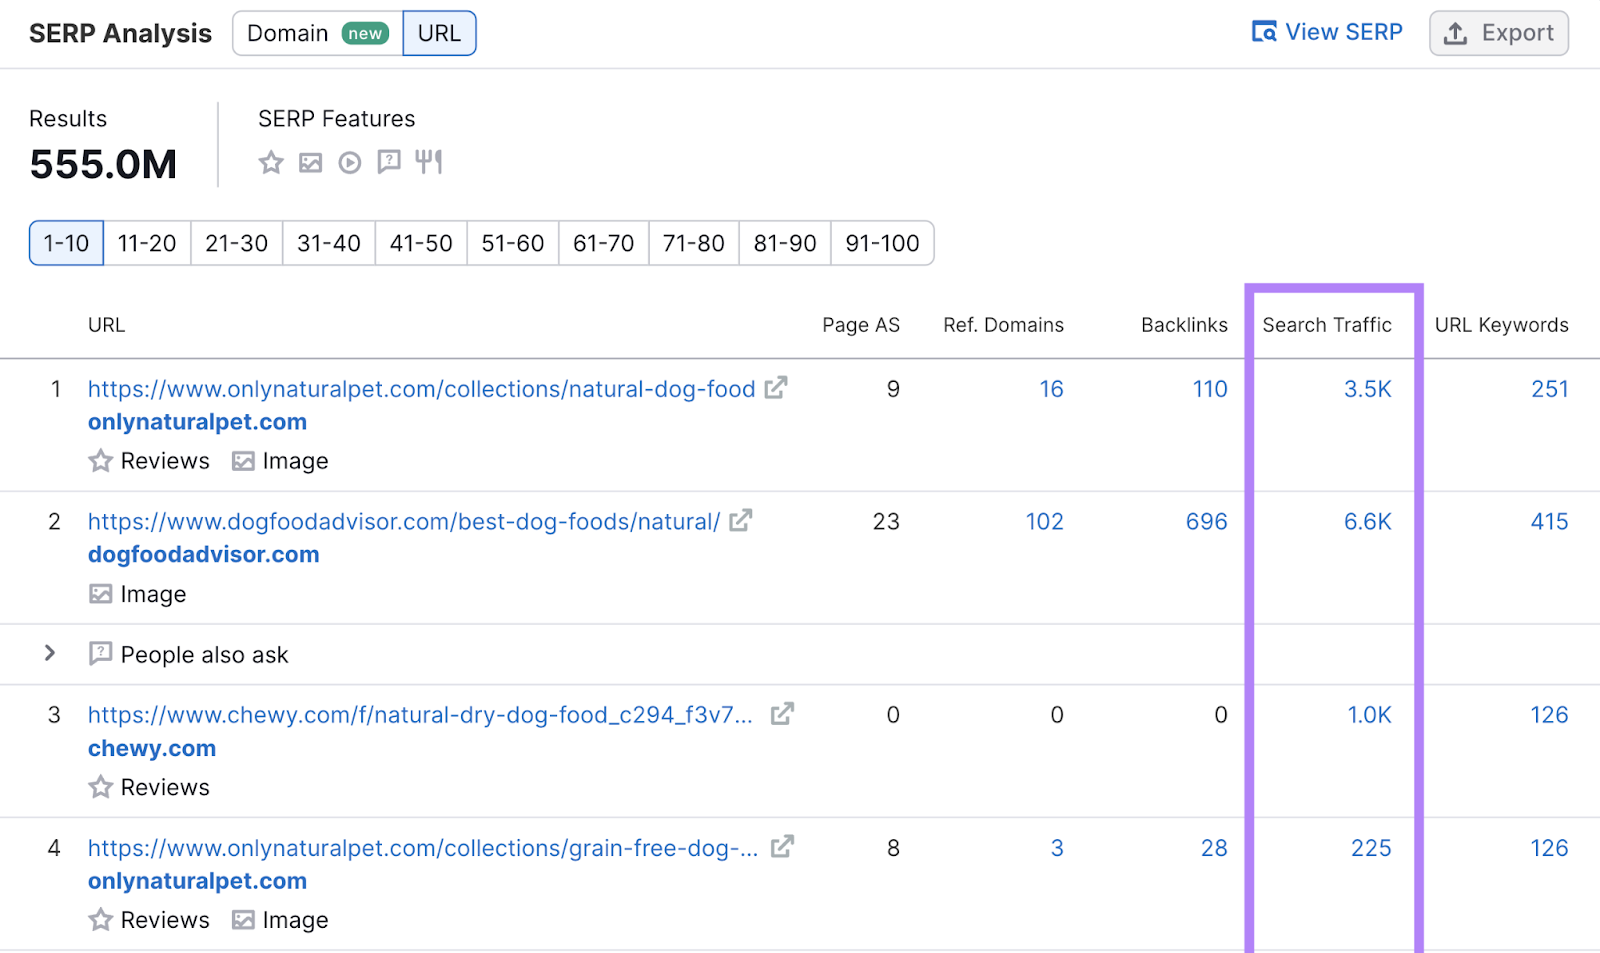This screenshot has height=953, width=1600.
Task: Expand the People also ask row
Action: pyautogui.click(x=50, y=653)
